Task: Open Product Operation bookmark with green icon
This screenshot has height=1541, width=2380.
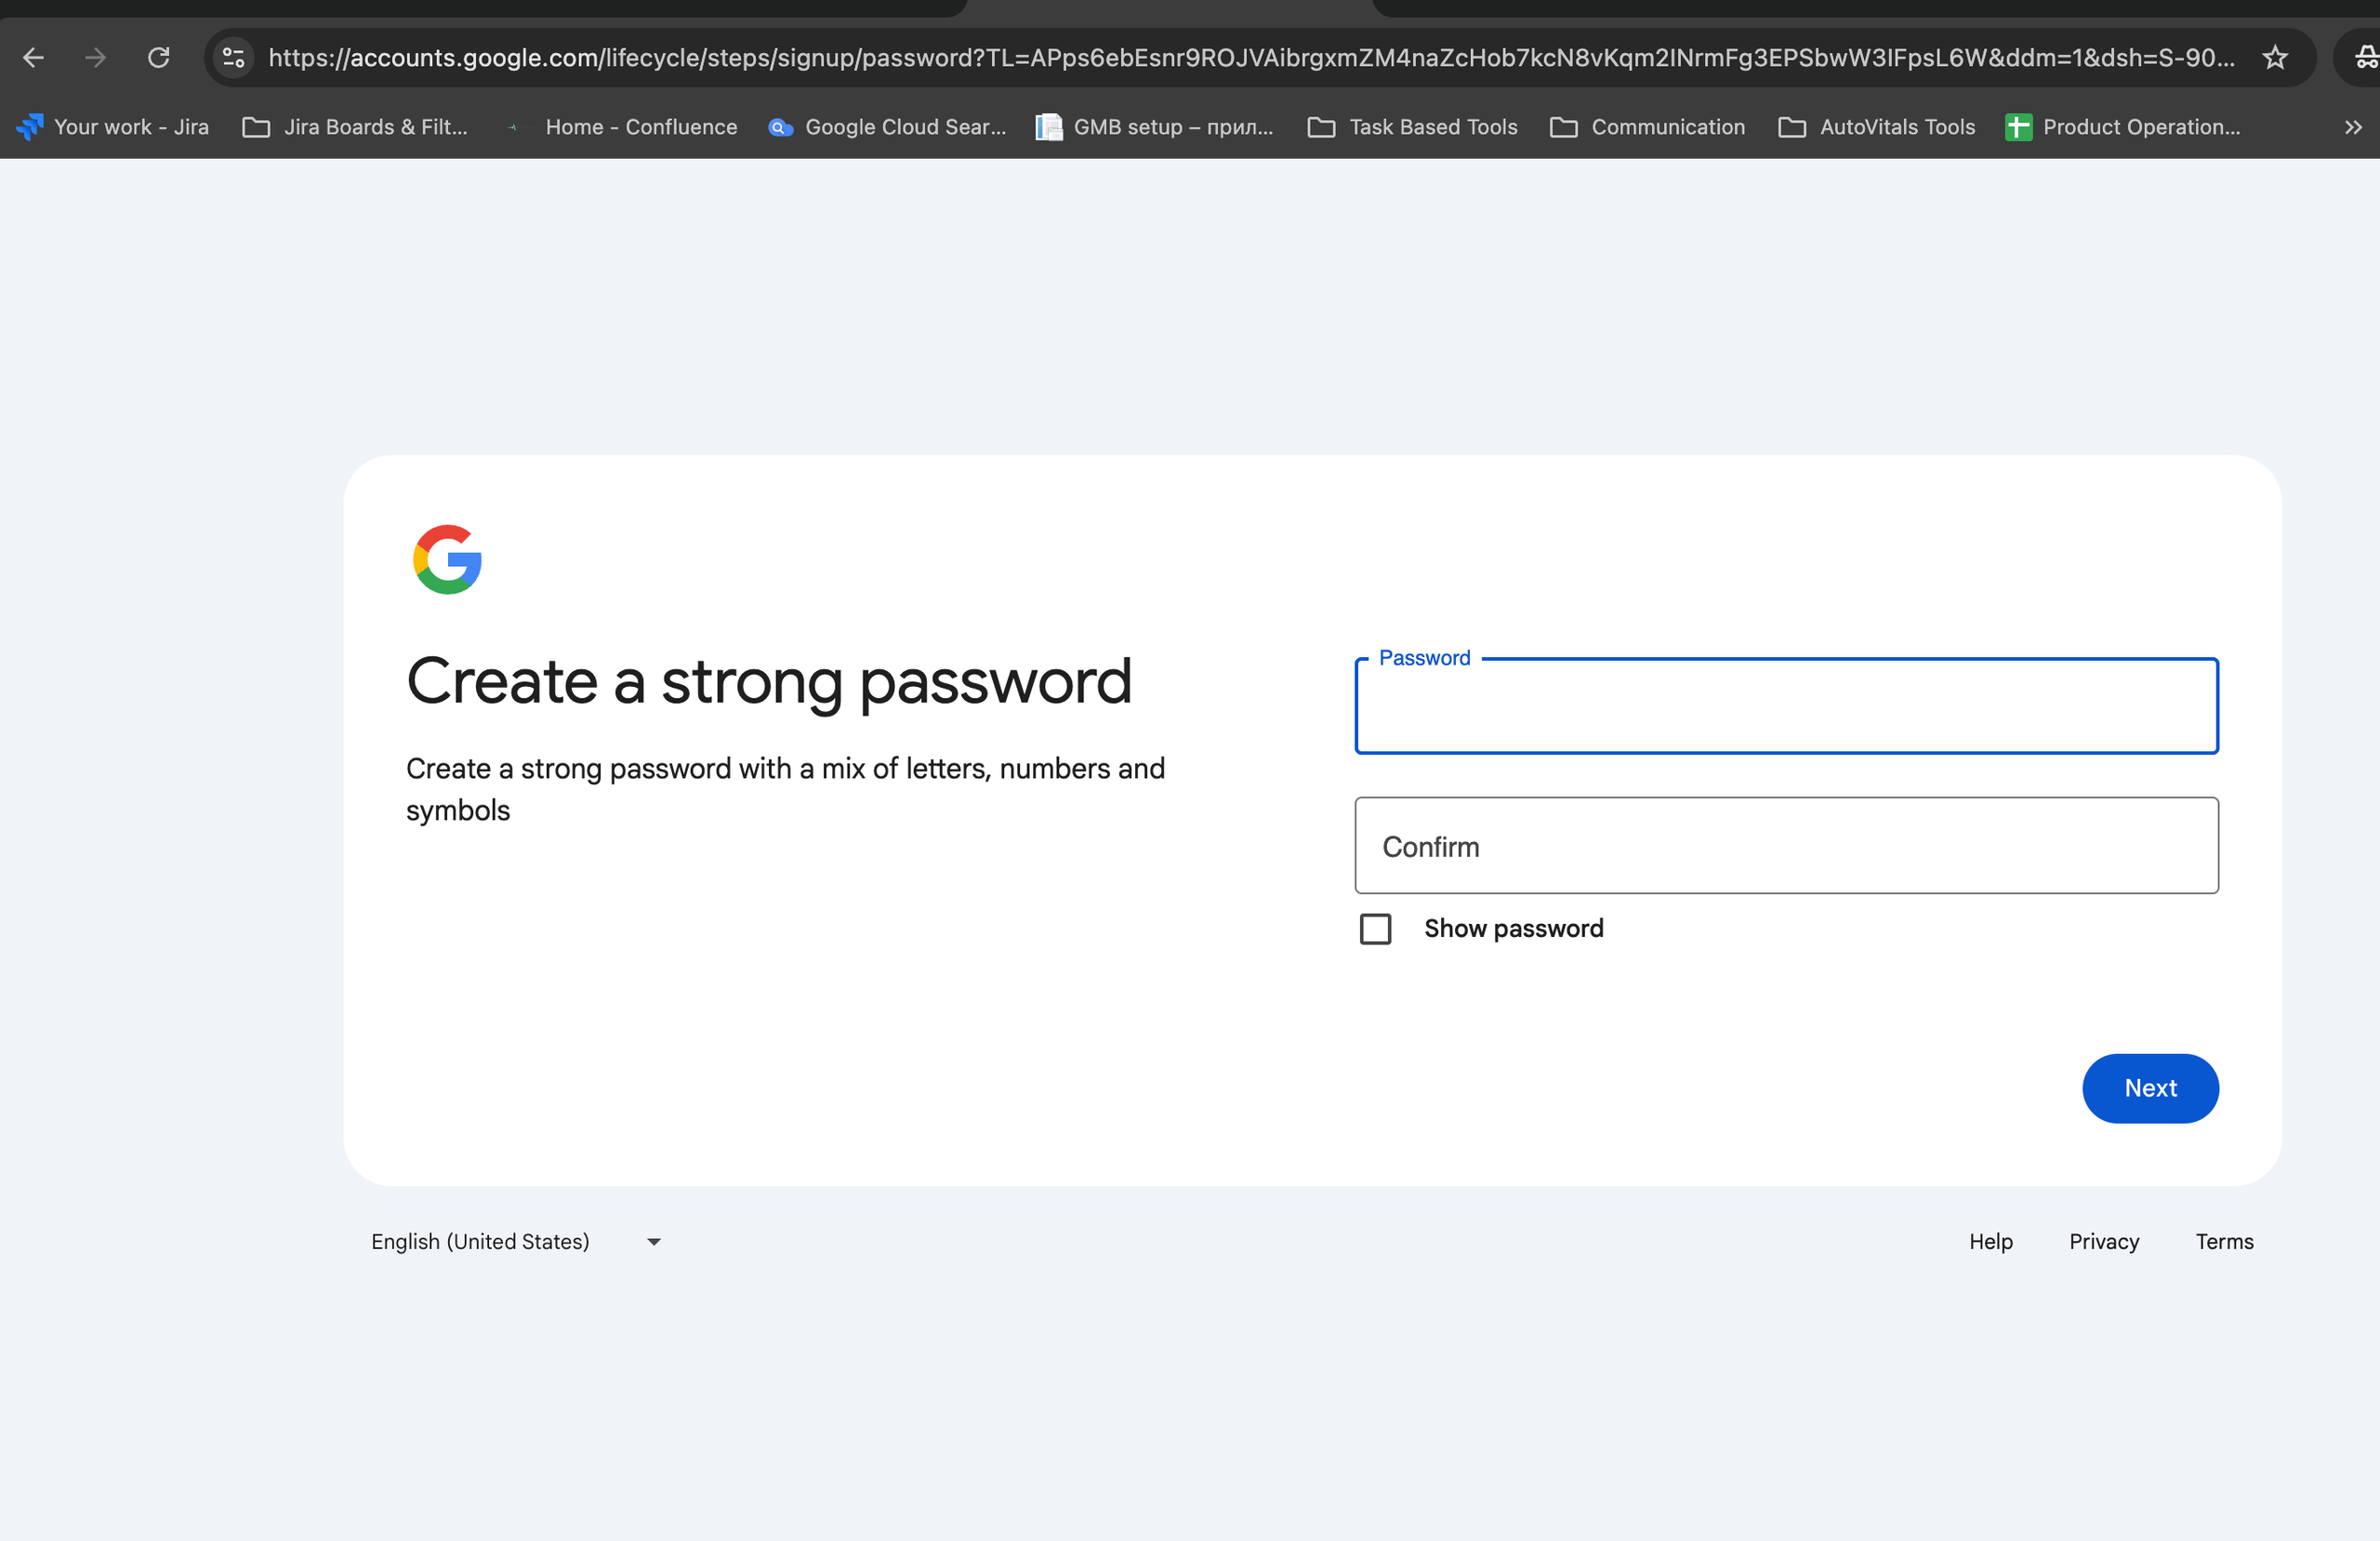Action: click(x=2123, y=127)
